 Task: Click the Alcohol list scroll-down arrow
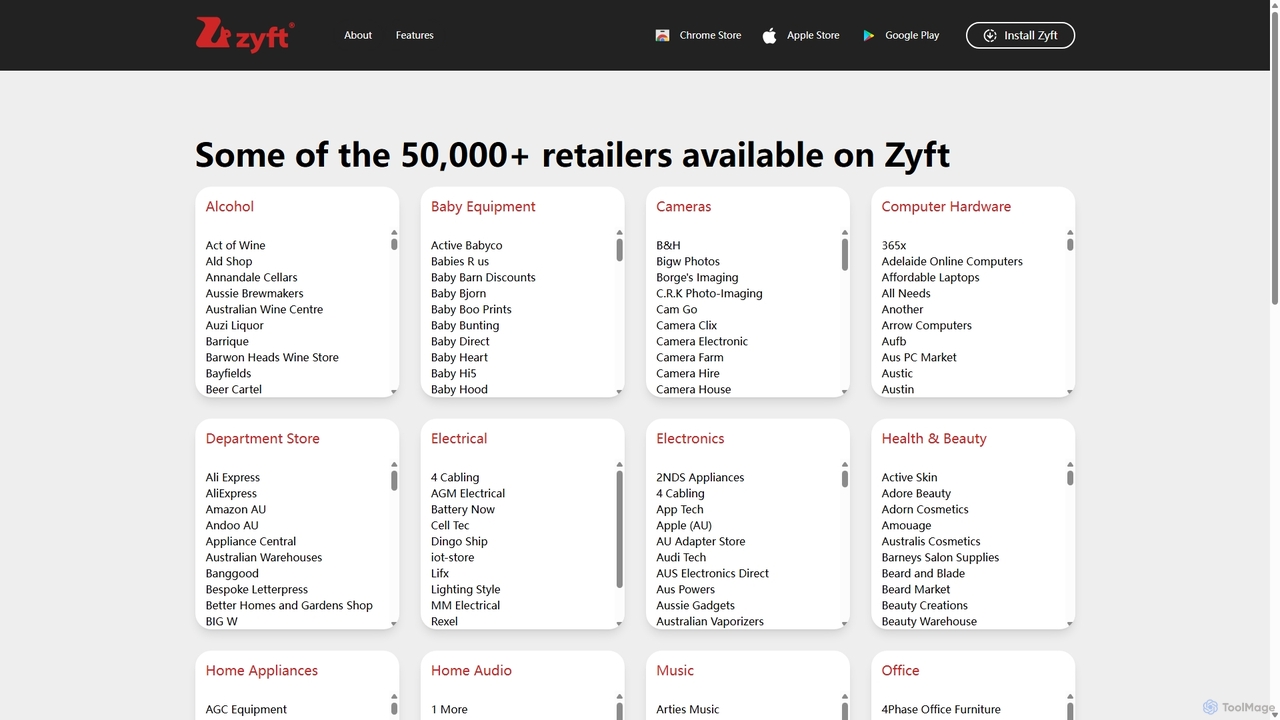tap(394, 392)
